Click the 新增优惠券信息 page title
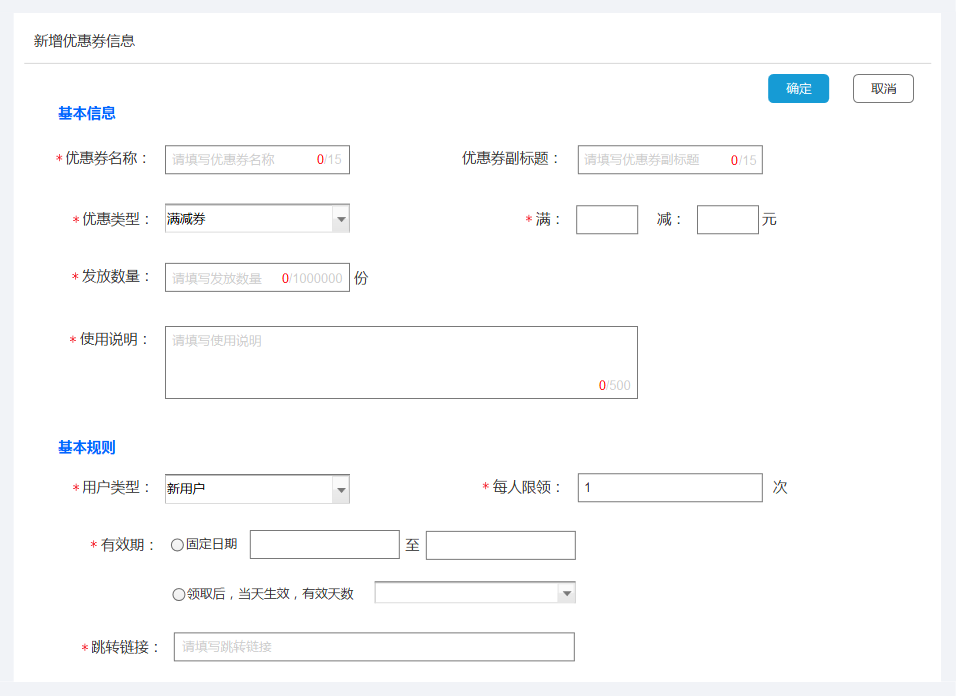This screenshot has width=958, height=696. pos(84,41)
